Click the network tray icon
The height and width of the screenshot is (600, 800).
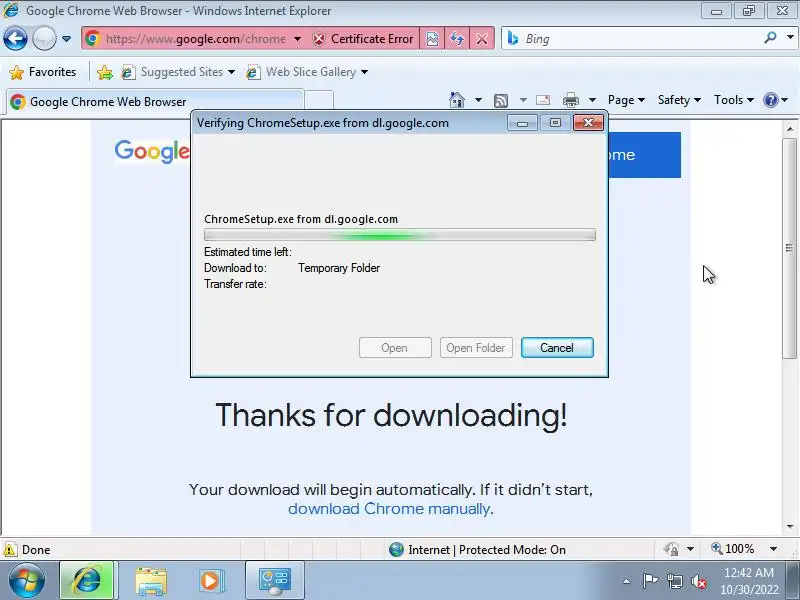click(675, 581)
